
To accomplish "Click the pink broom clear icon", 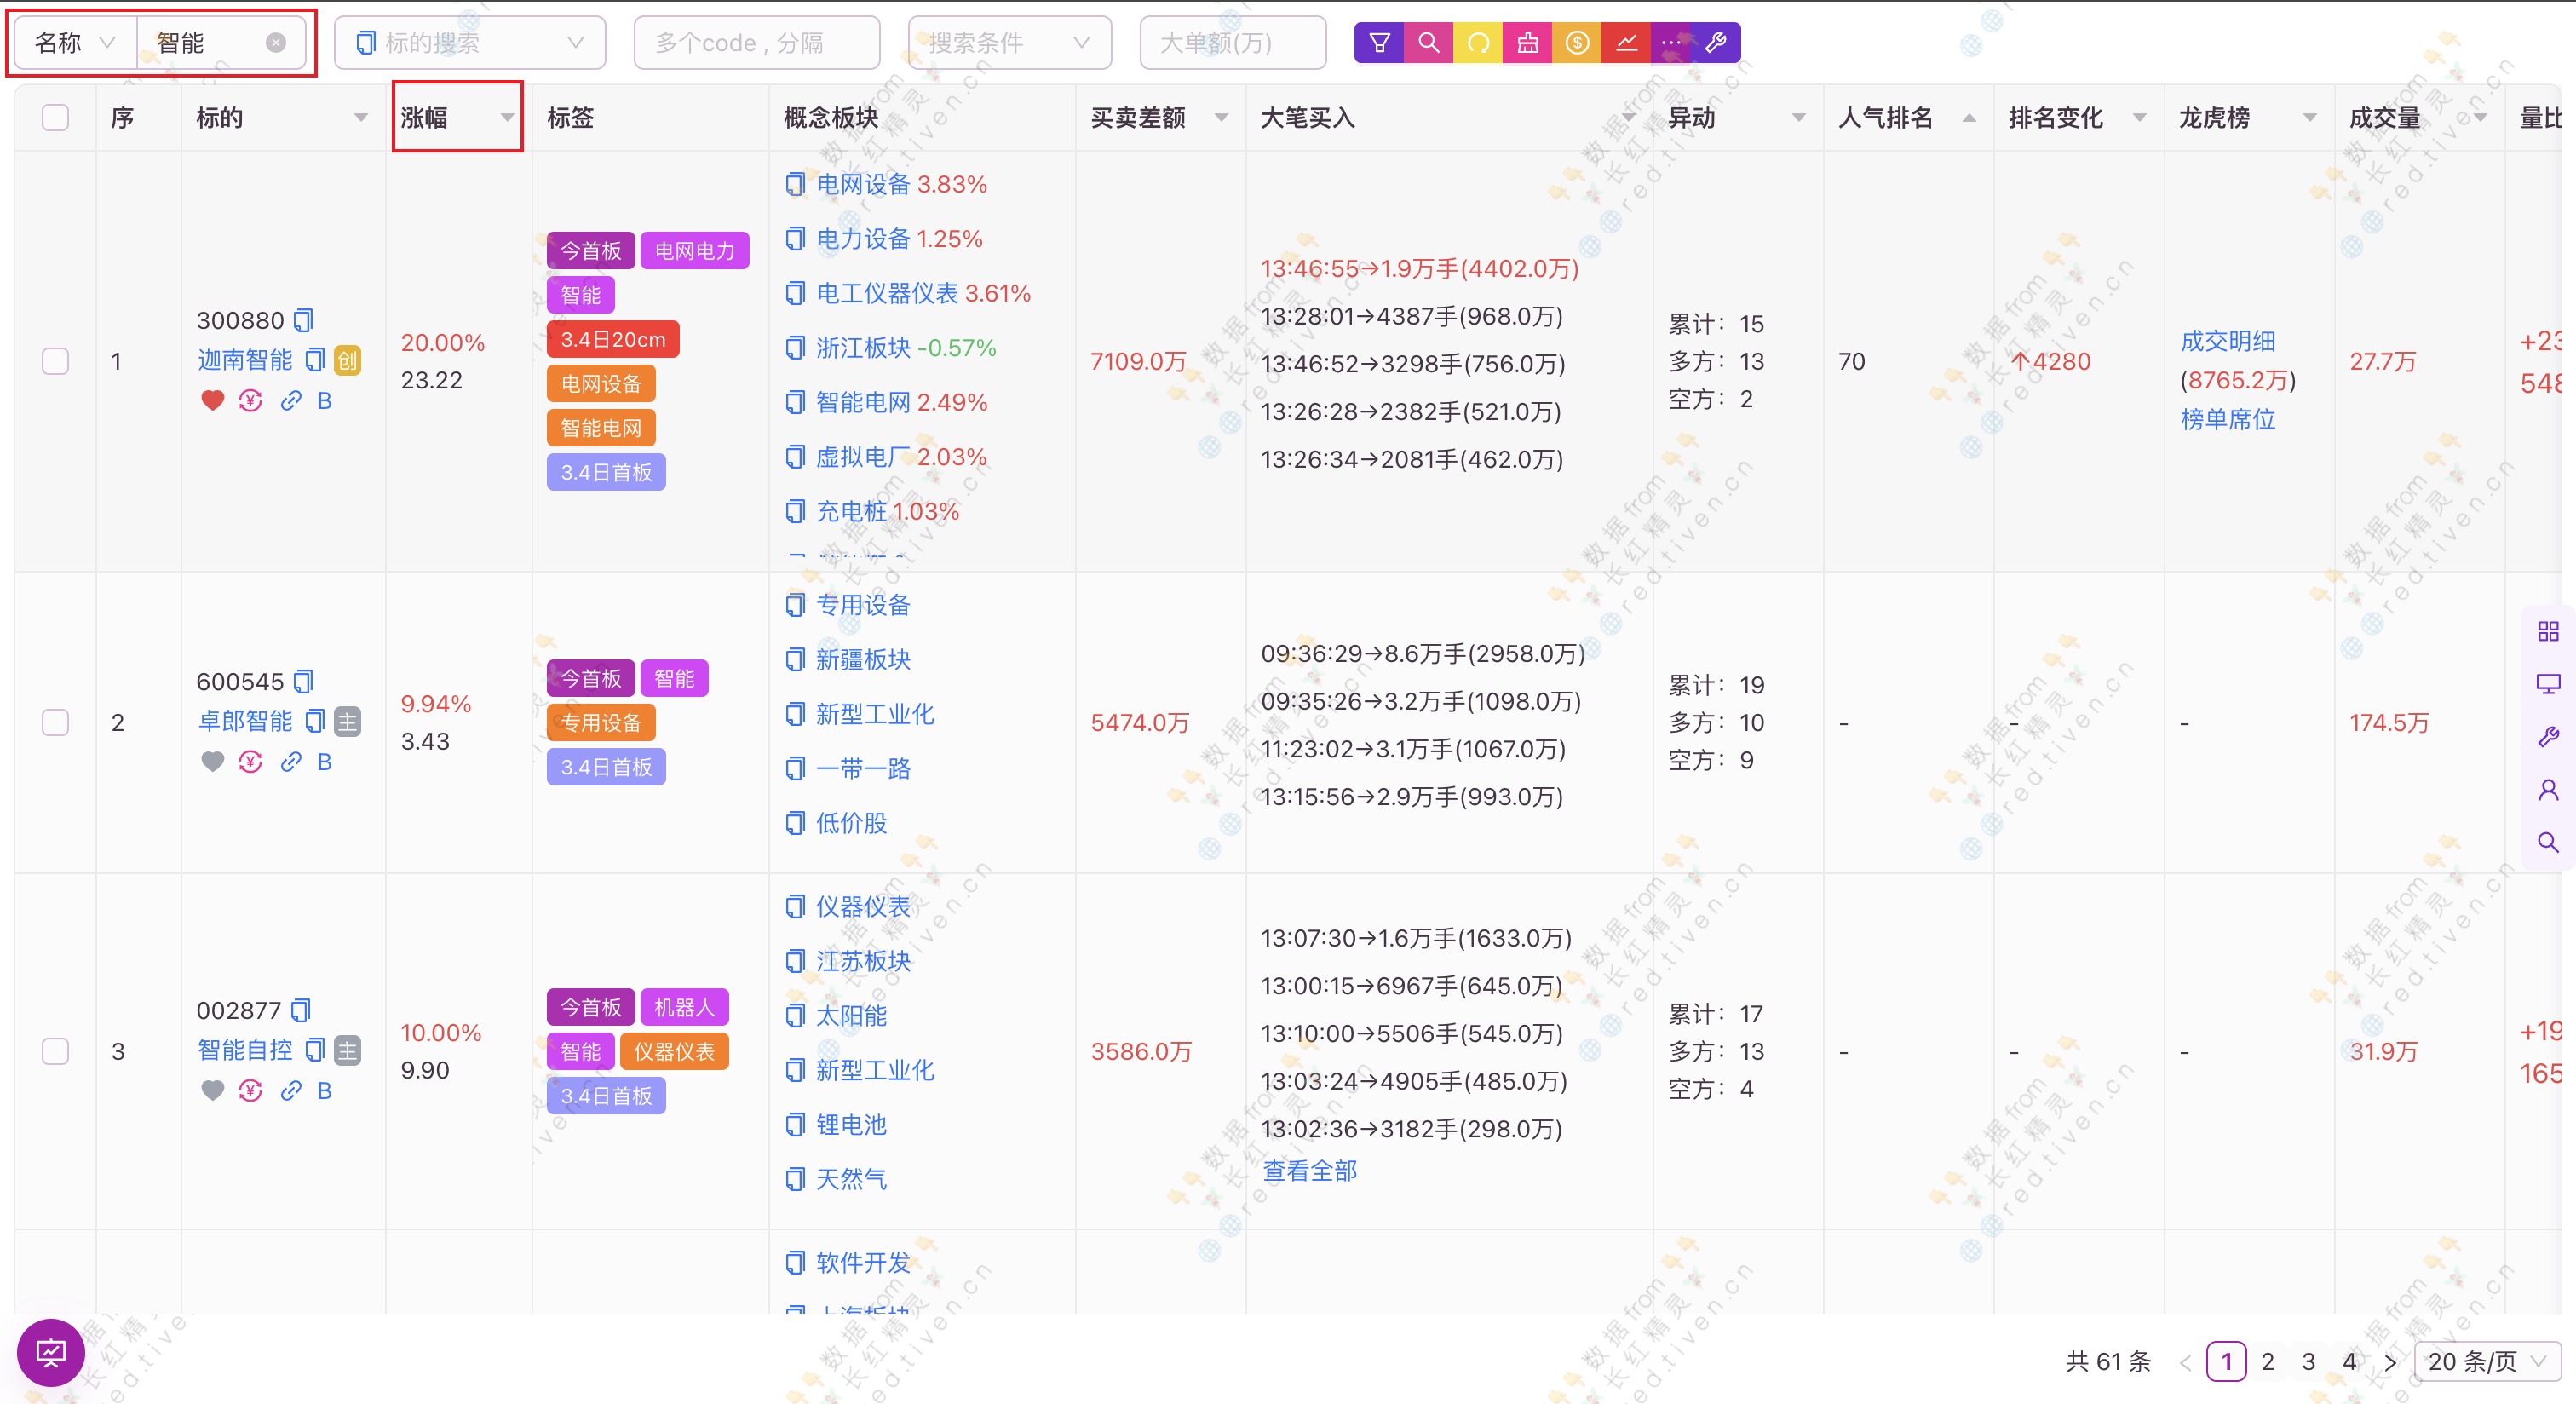I will pyautogui.click(x=1527, y=43).
